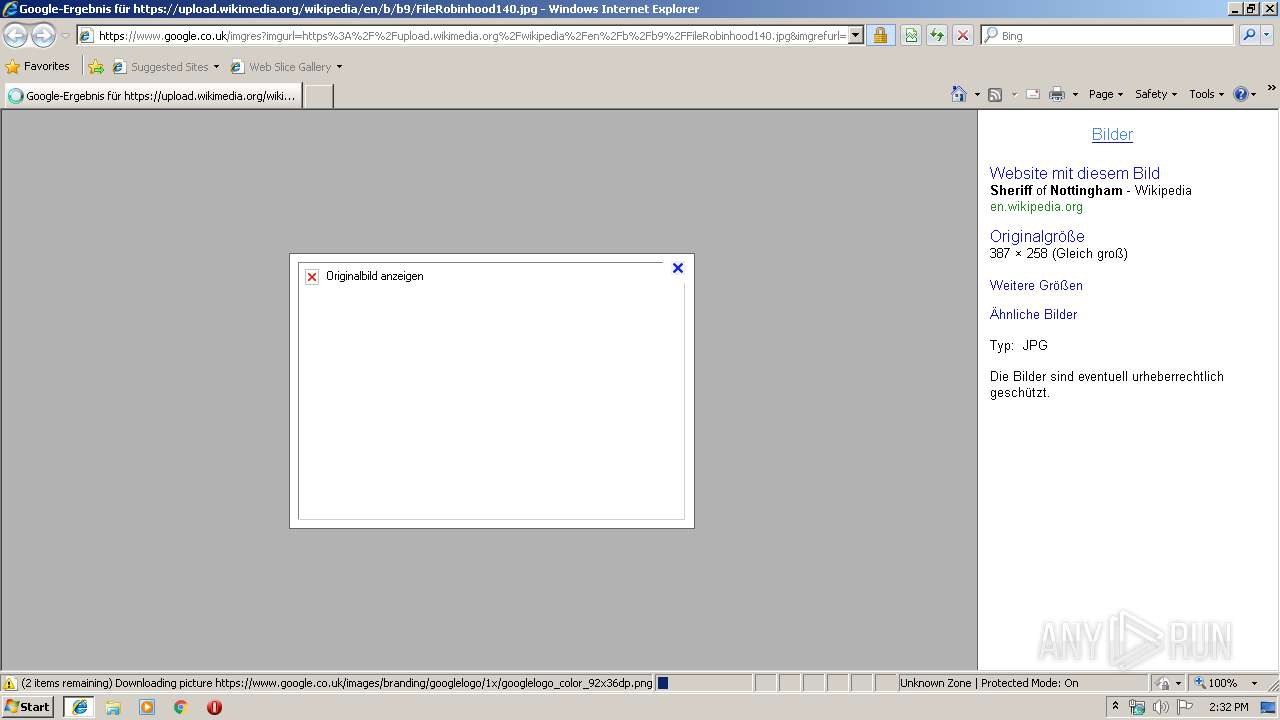Open Favorites star button
Screen dimensions: 1280x720
38,67
